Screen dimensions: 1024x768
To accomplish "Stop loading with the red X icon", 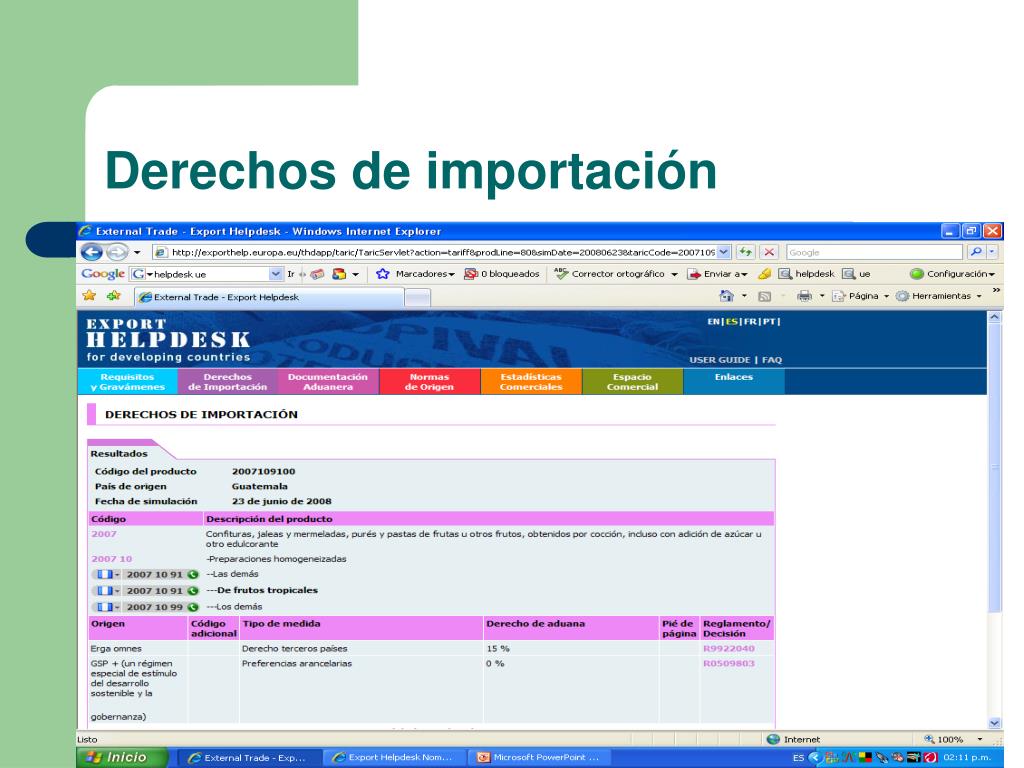I will pos(769,252).
